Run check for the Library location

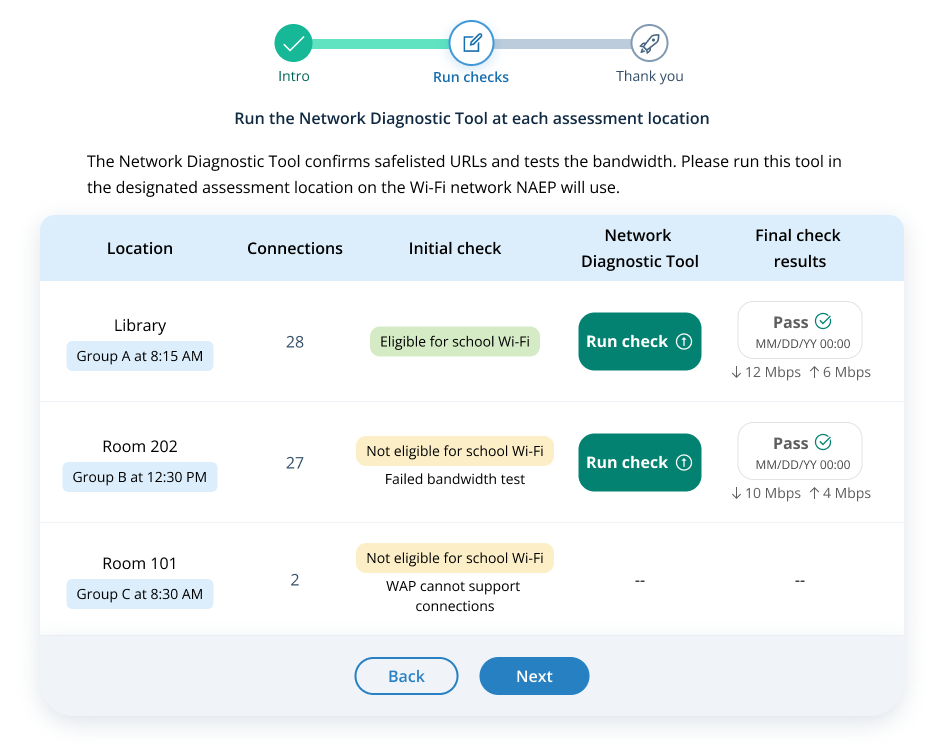point(639,342)
